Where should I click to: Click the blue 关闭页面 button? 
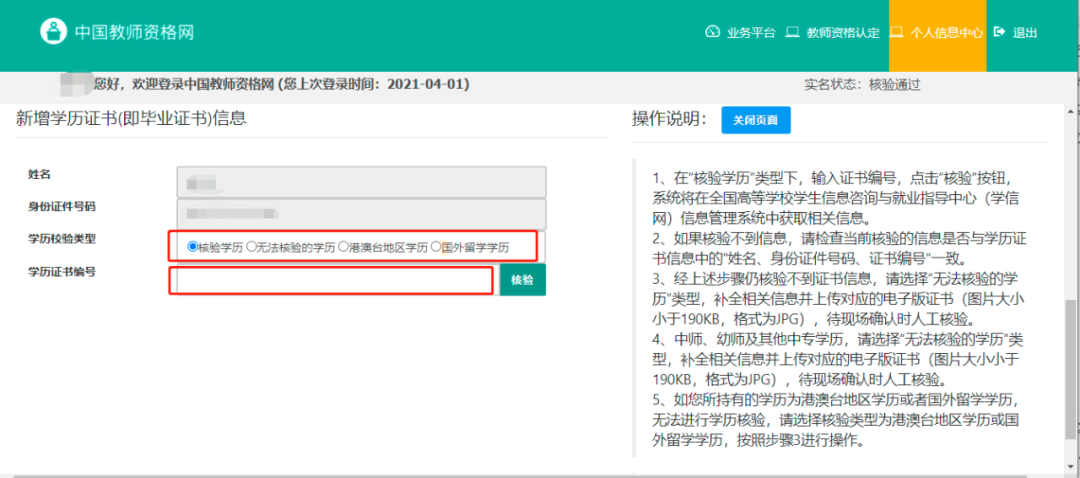click(755, 120)
